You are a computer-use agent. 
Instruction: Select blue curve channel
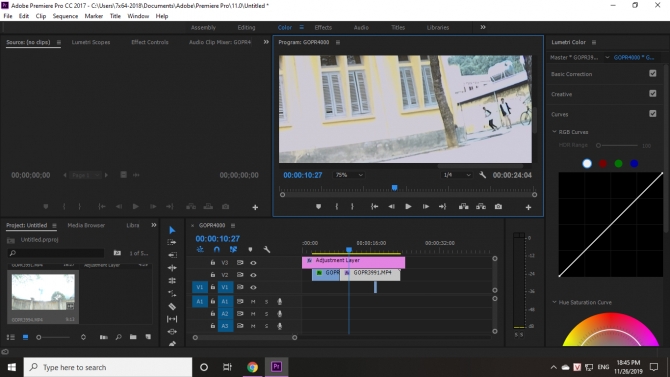634,163
